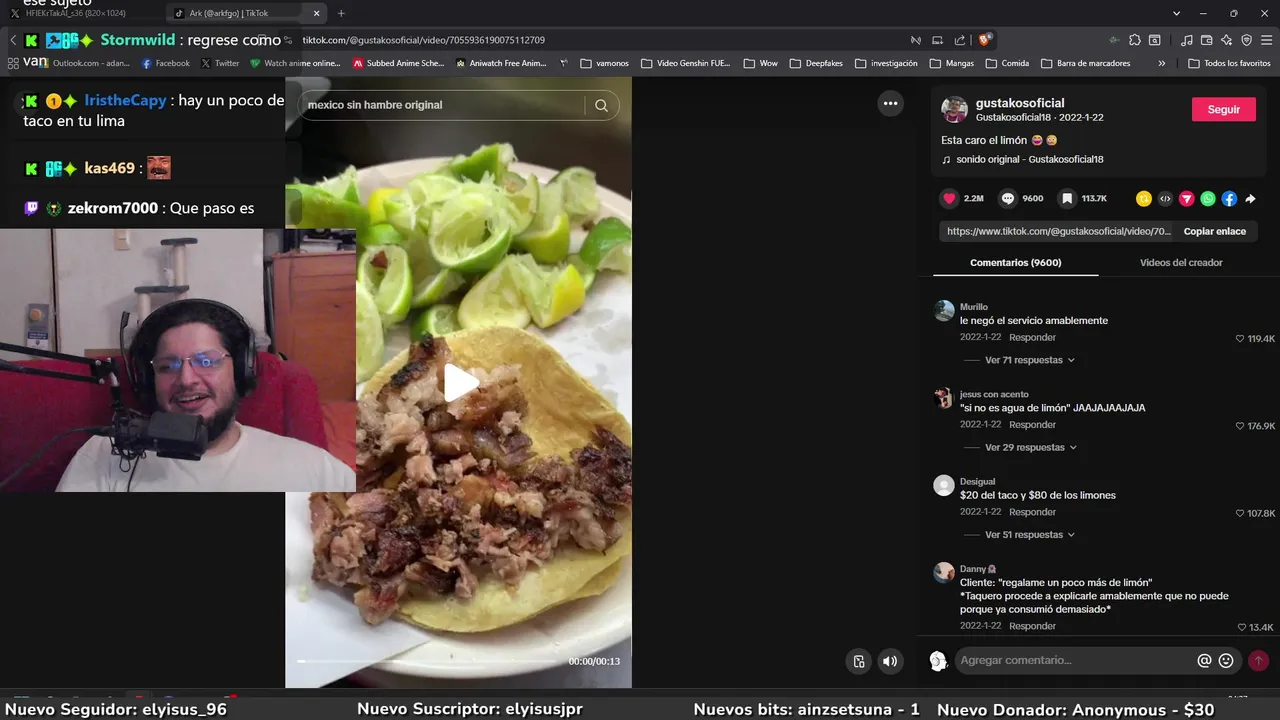Like the comment with 176.9K likes
The height and width of the screenshot is (720, 1280).
tap(1240, 426)
